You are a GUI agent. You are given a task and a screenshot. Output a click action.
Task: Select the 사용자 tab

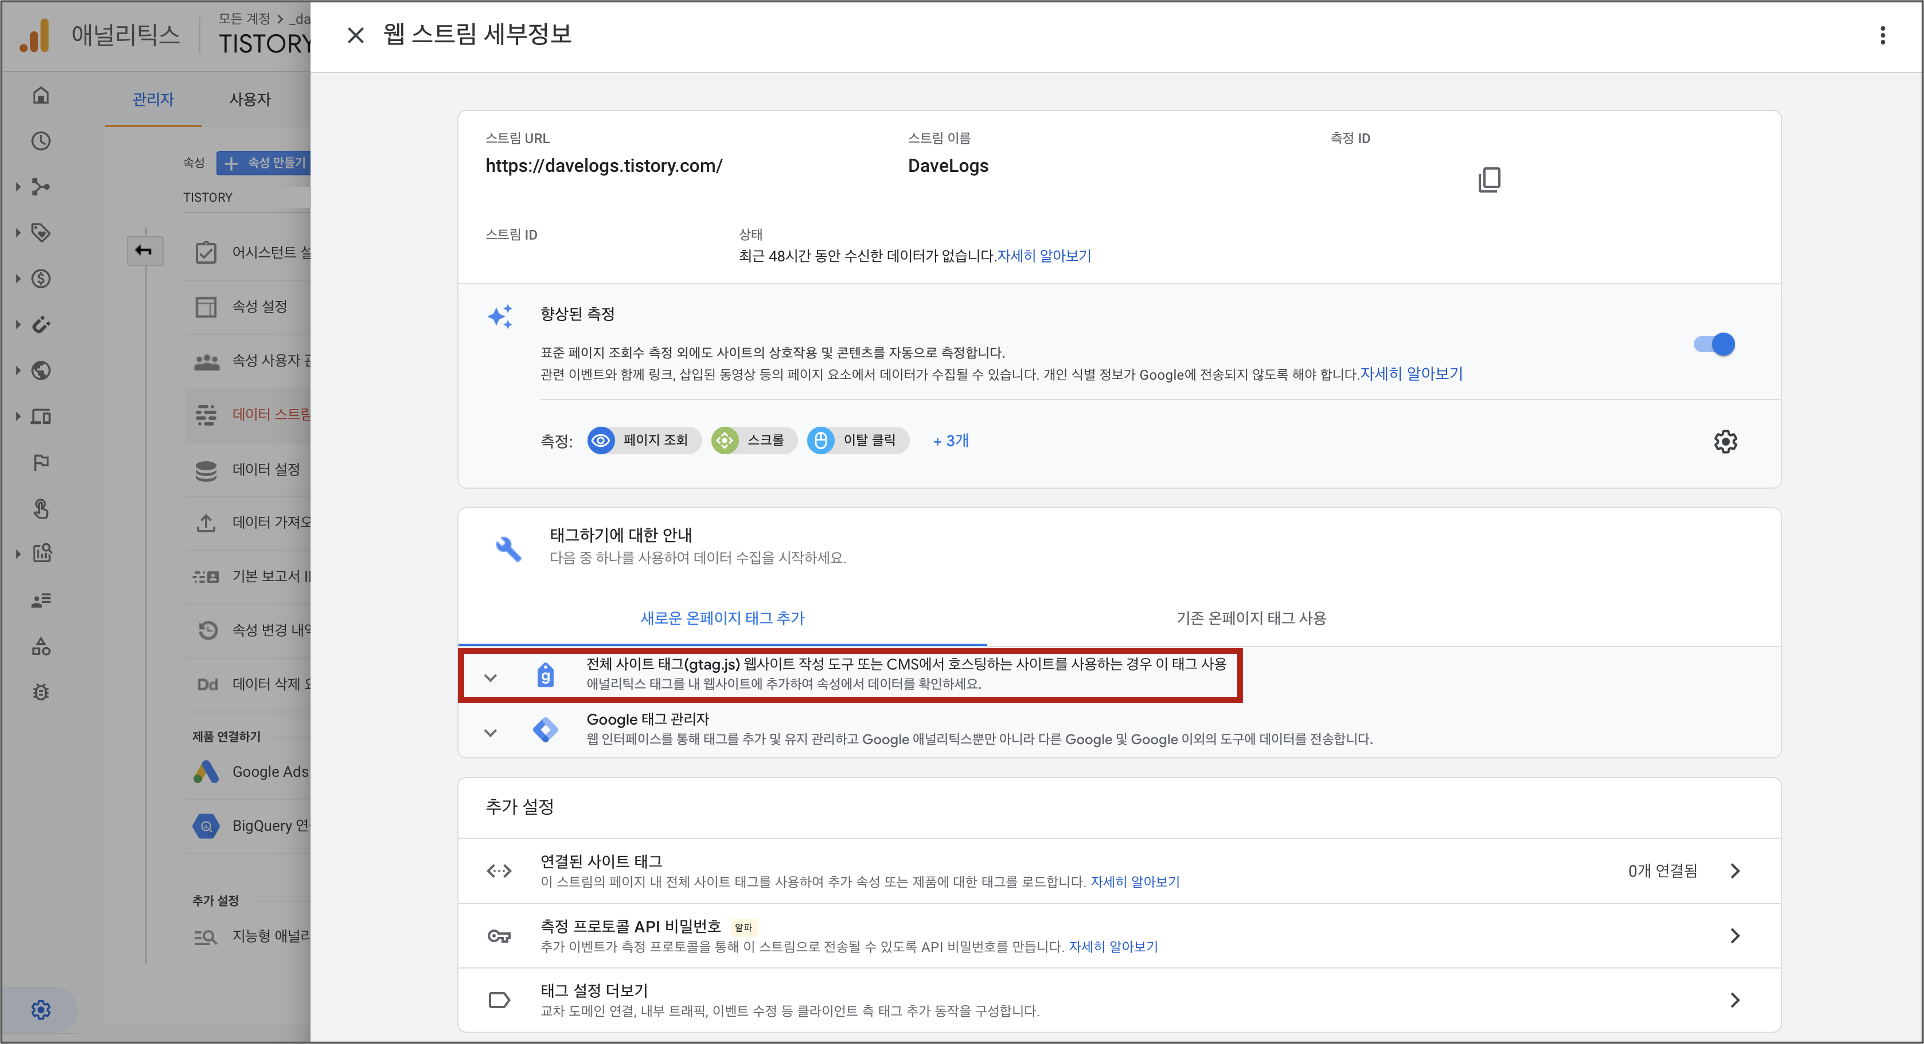tap(250, 99)
